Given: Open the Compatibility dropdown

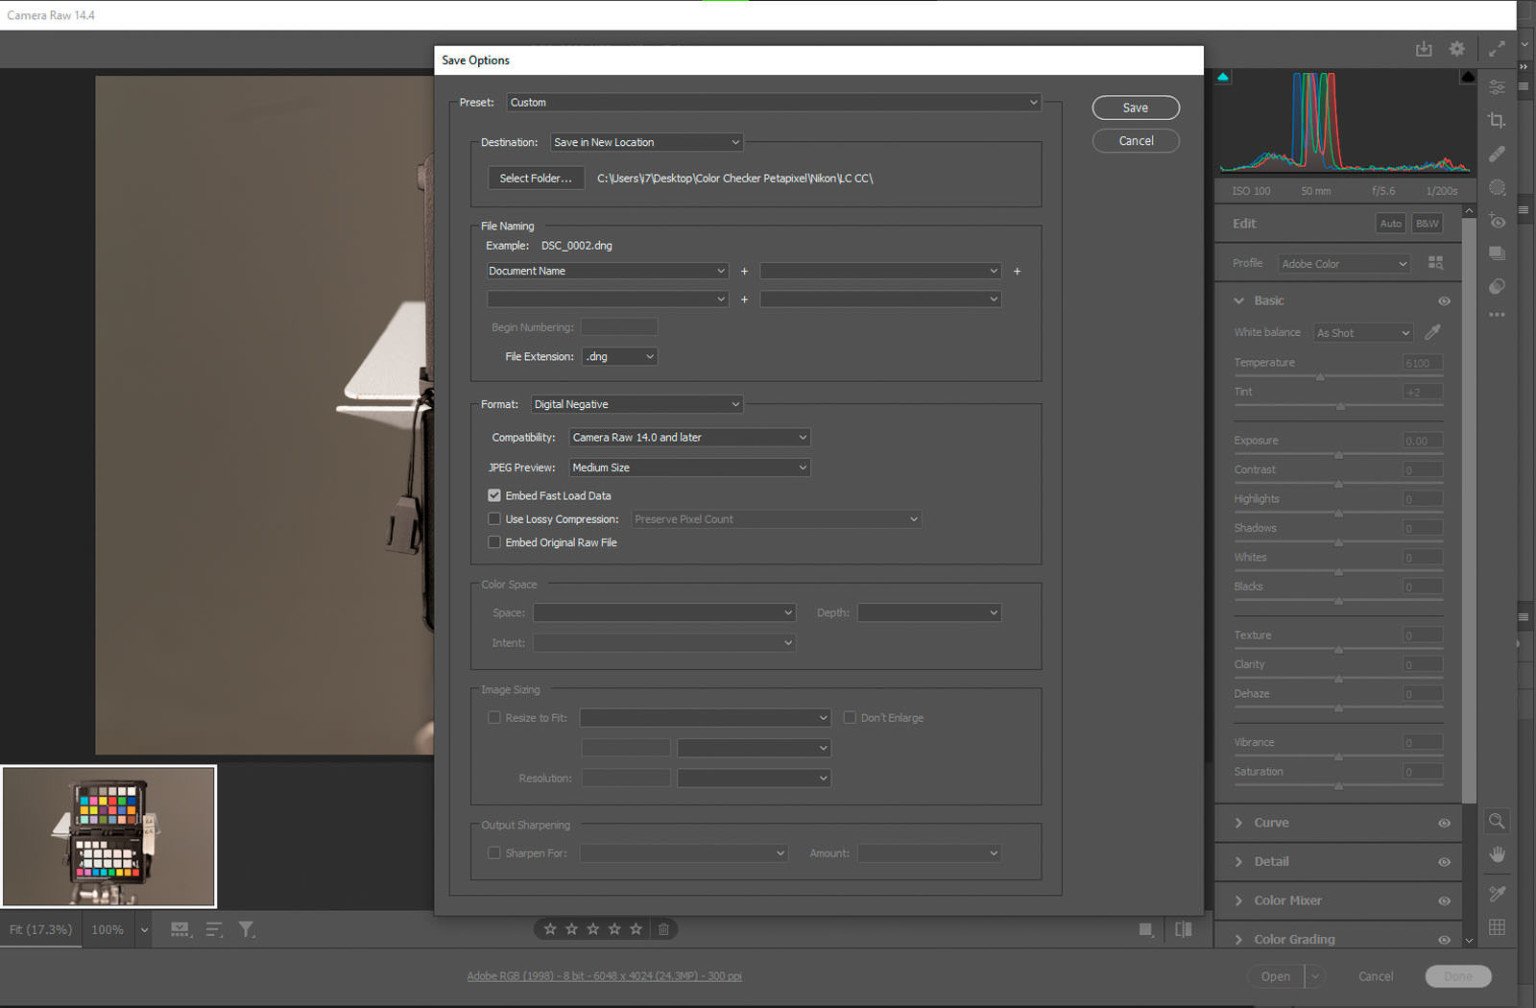Looking at the screenshot, I should (x=688, y=437).
